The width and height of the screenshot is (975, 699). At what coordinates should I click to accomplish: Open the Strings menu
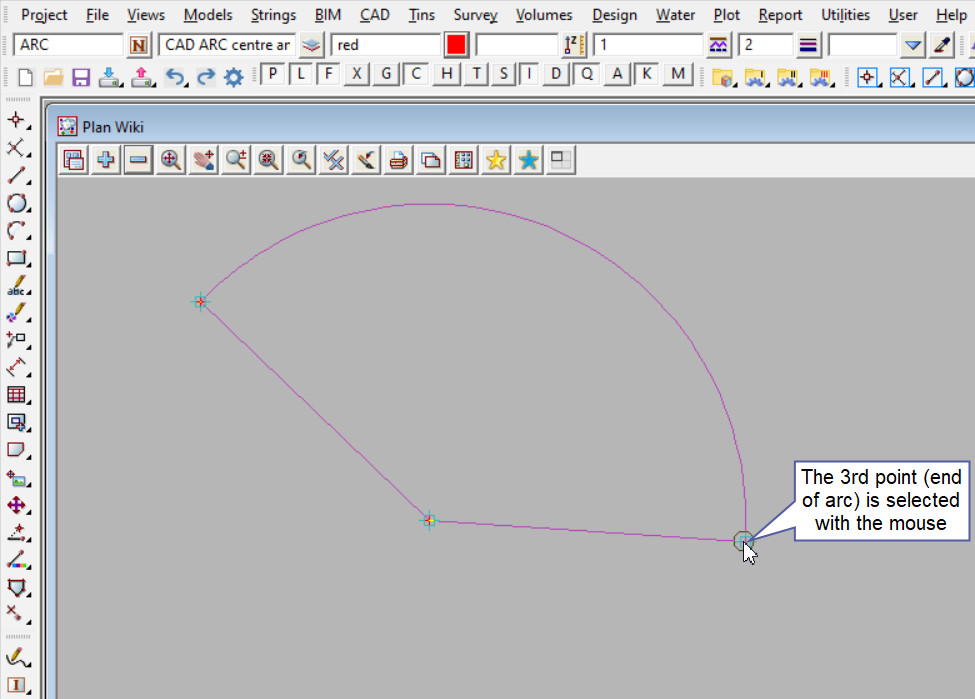coord(273,15)
